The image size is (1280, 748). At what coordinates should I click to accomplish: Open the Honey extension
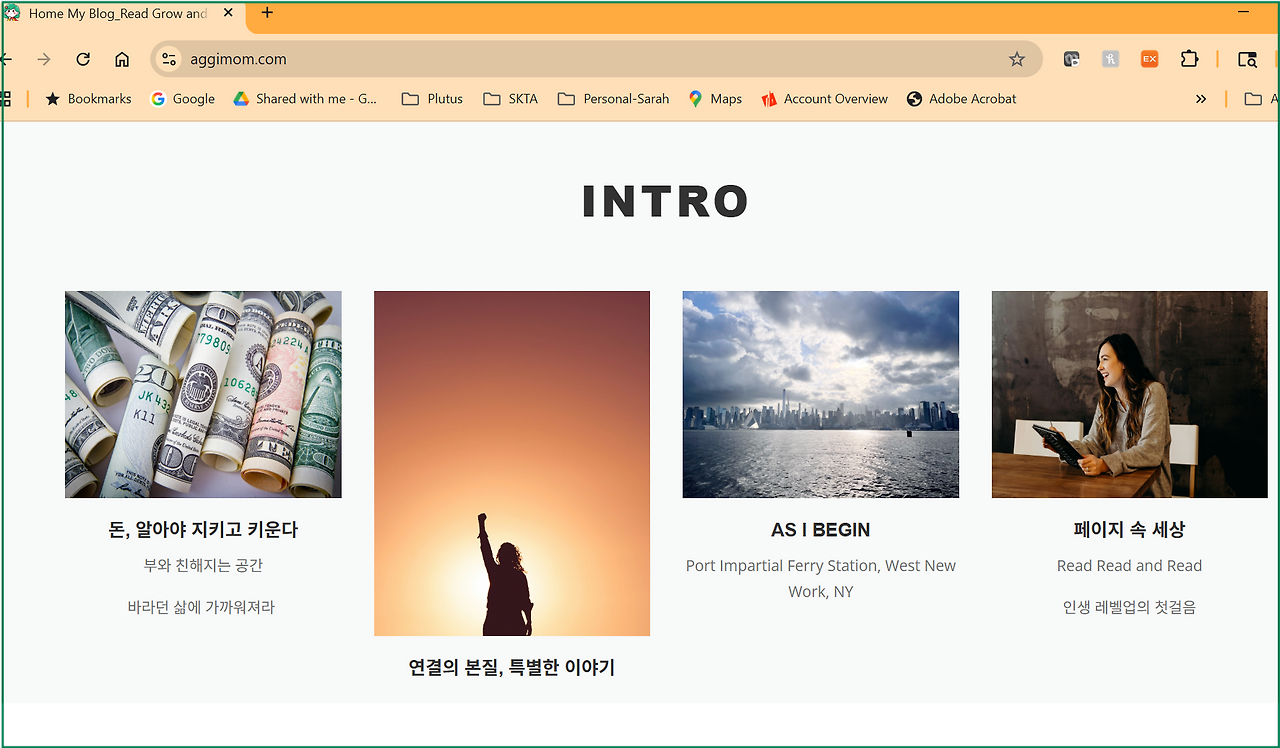click(x=1110, y=58)
